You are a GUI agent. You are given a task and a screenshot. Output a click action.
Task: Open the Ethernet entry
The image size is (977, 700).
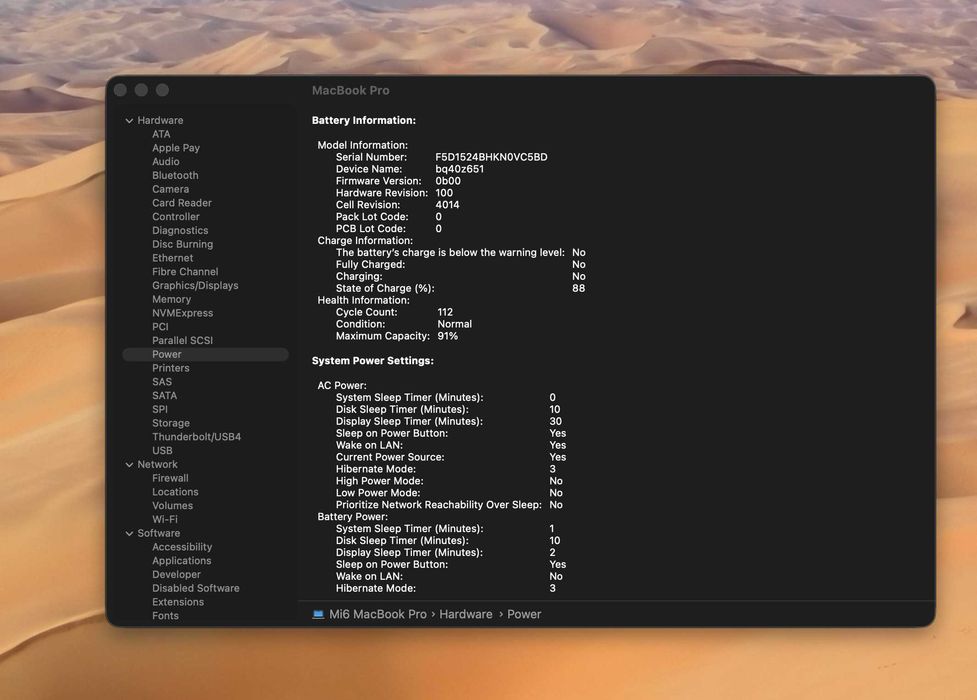point(173,257)
